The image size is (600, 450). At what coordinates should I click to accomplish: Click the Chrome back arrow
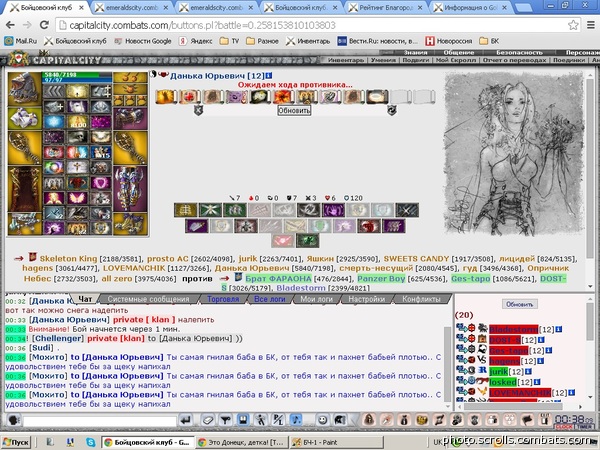tap(10, 25)
